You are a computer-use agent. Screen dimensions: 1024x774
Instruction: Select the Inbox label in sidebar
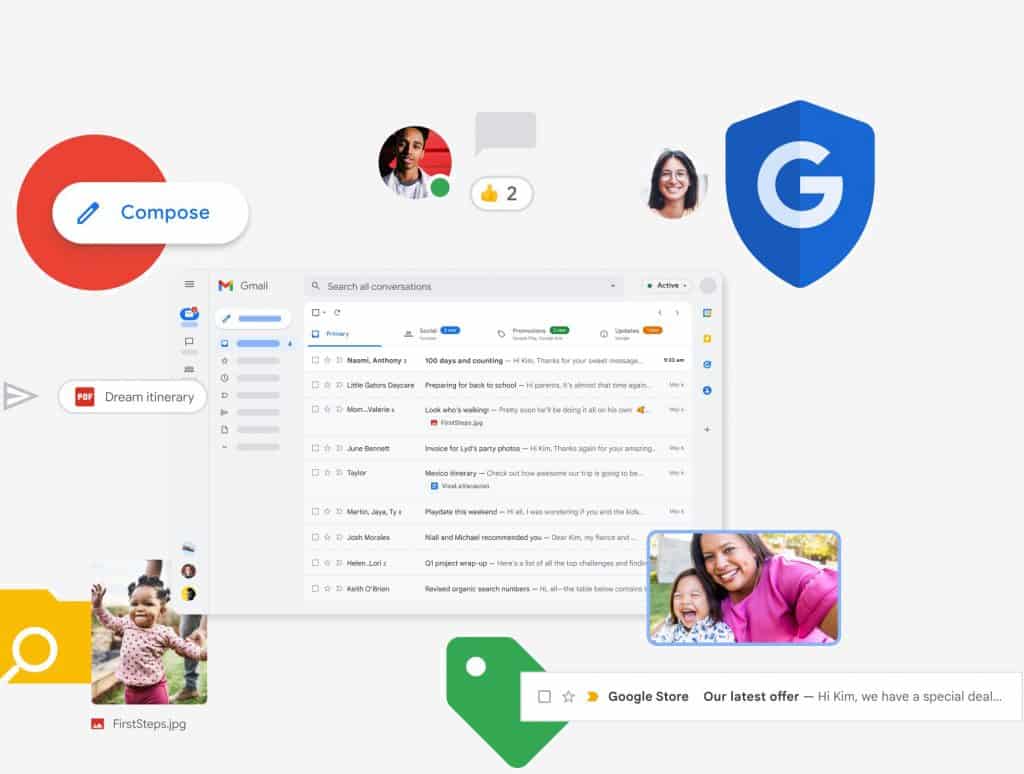click(256, 343)
